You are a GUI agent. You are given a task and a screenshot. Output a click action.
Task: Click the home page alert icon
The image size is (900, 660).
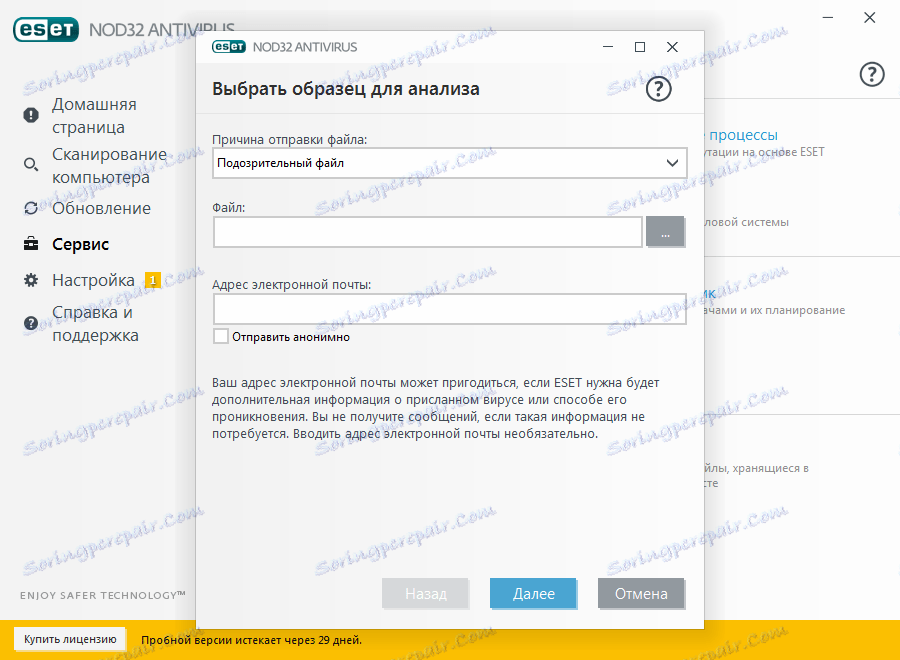(31, 115)
